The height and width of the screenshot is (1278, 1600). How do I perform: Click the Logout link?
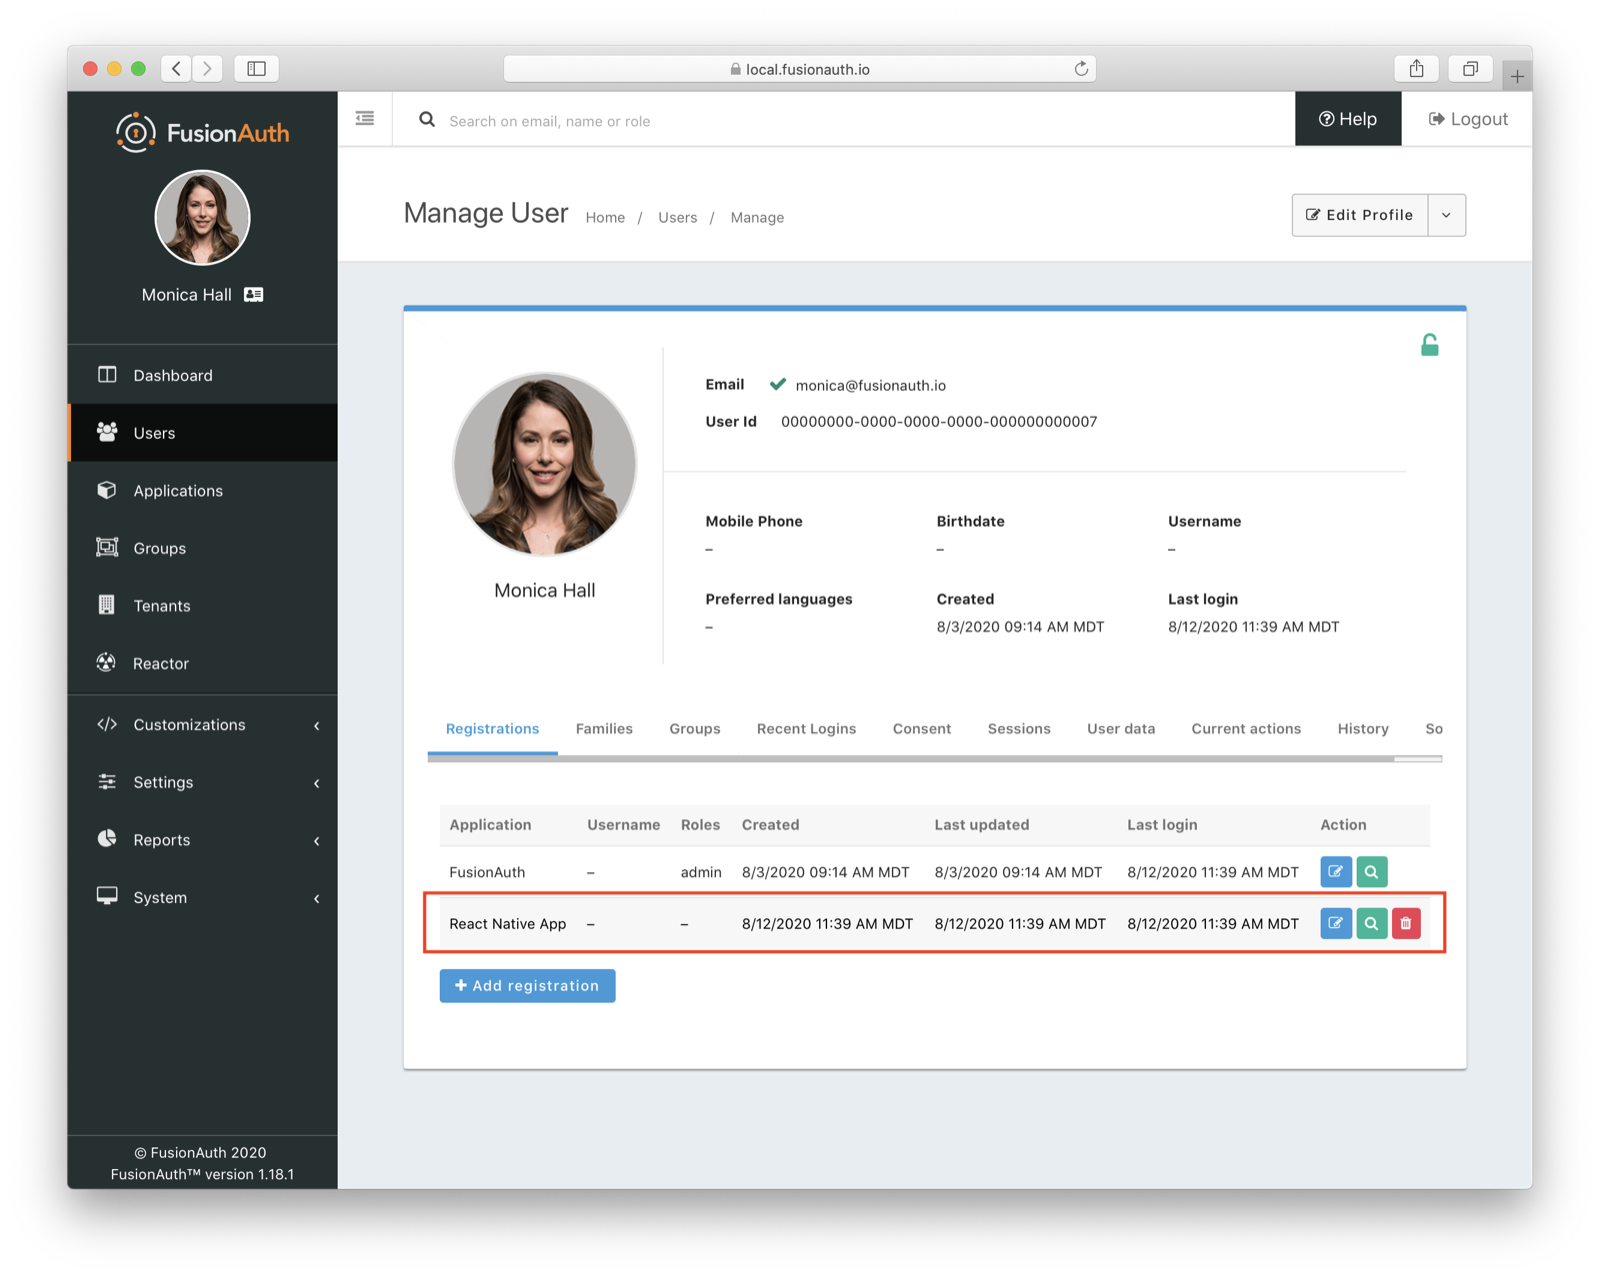[x=1467, y=119]
